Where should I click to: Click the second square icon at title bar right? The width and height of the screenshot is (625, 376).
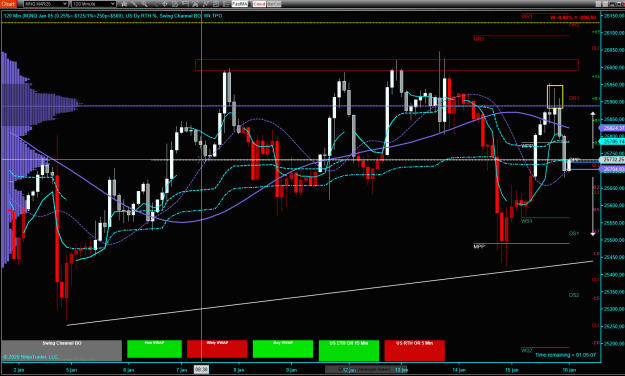pos(605,4)
